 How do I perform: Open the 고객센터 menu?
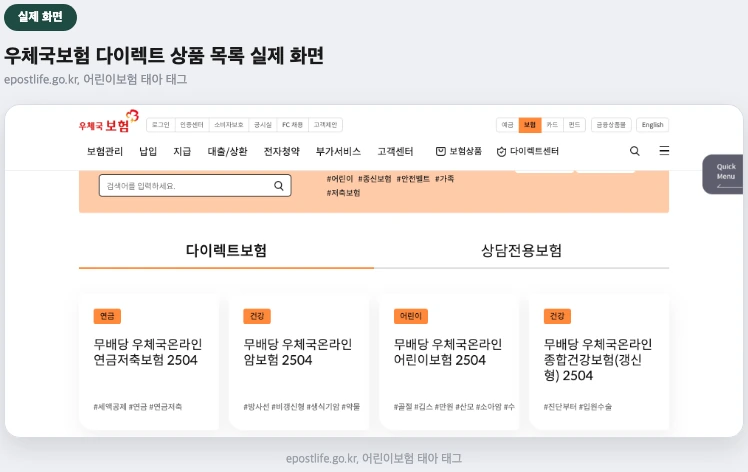point(395,151)
